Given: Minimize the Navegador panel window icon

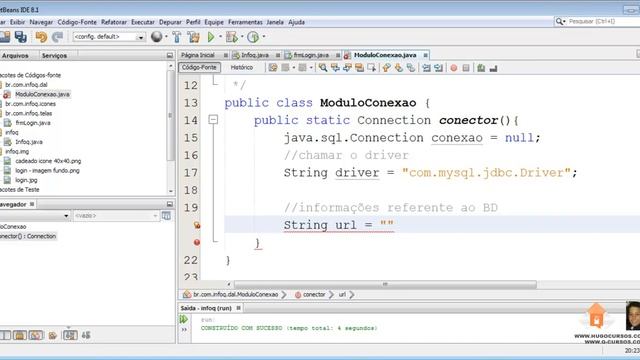Looking at the screenshot, I should (x=170, y=204).
